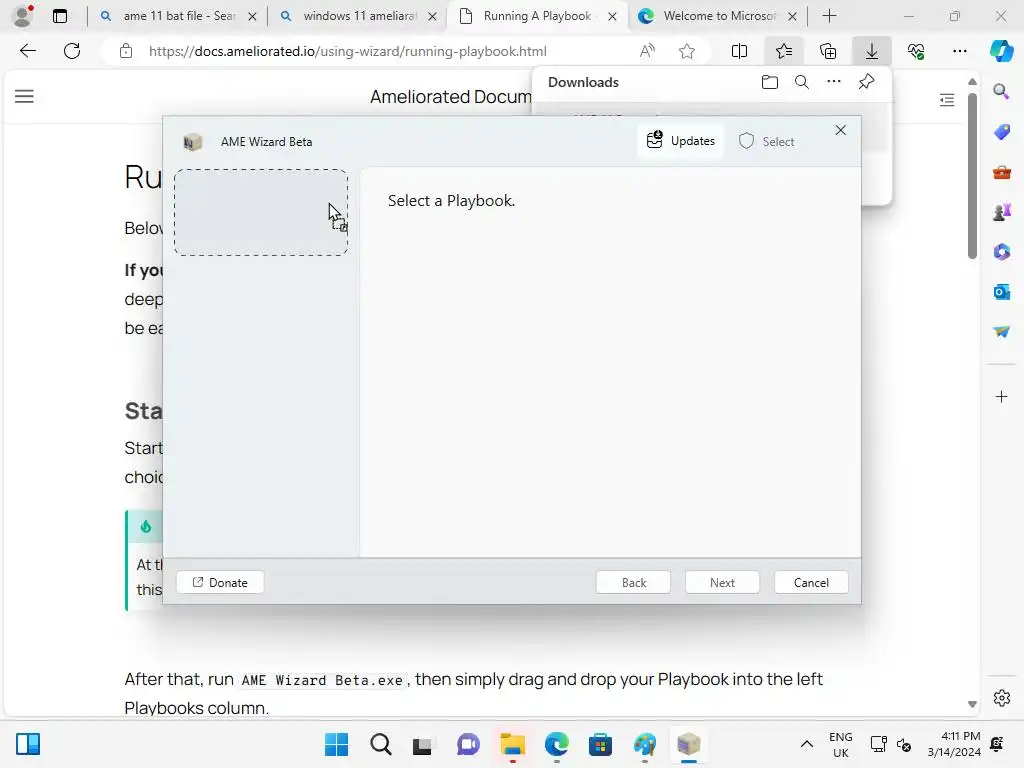The image size is (1024, 768).
Task: Open Windows Start menu
Action: tap(336, 744)
